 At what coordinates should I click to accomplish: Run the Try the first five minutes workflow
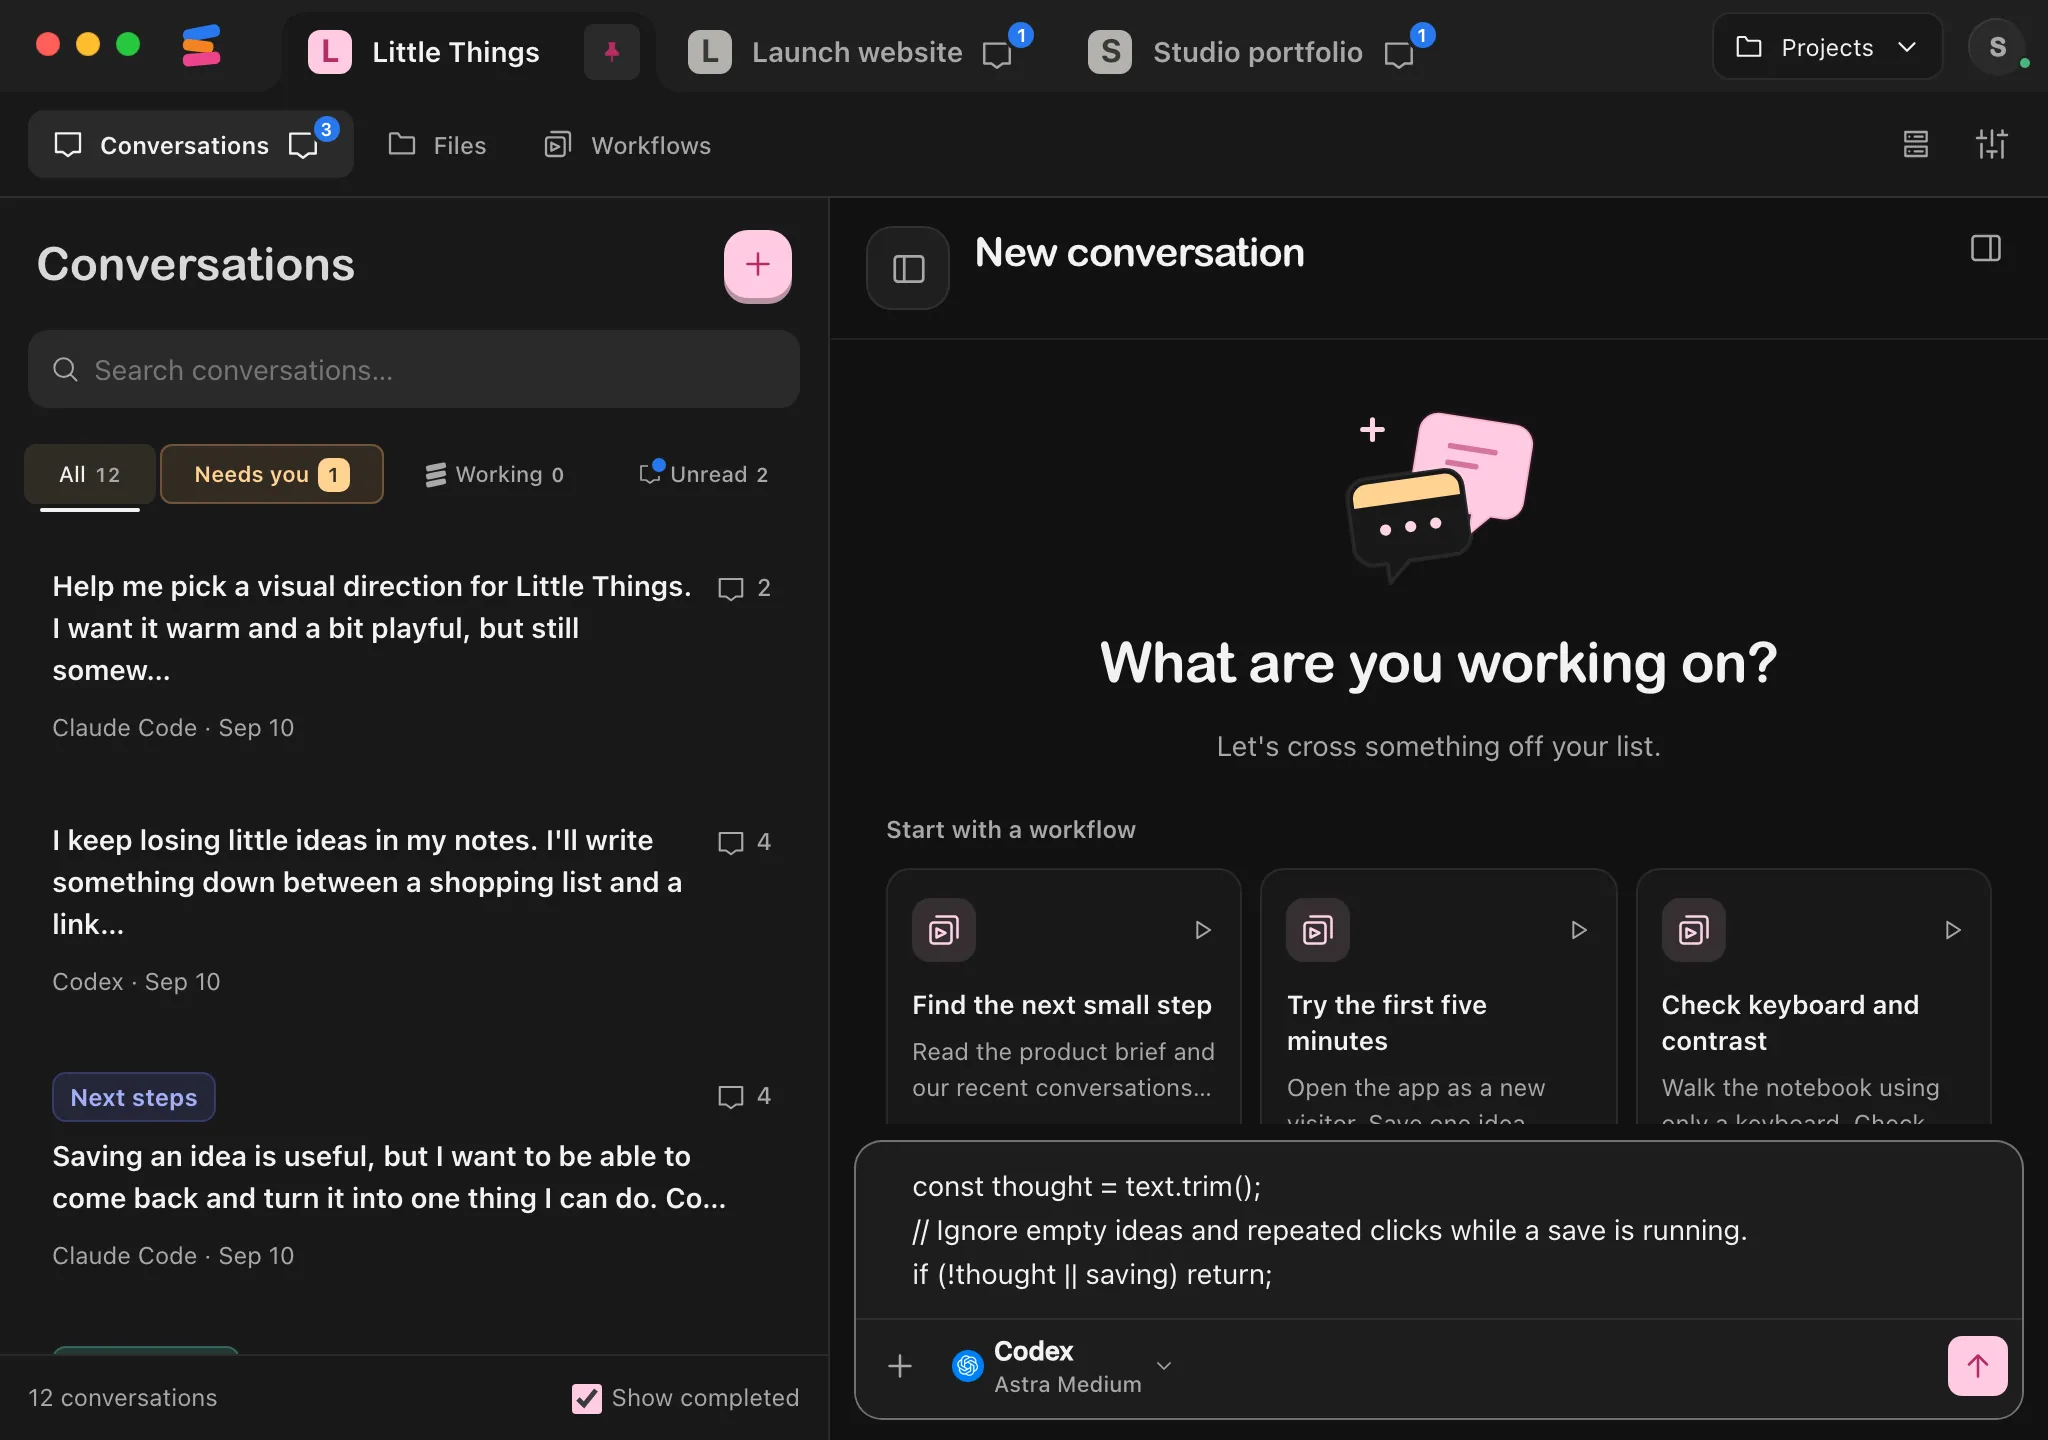pyautogui.click(x=1578, y=930)
